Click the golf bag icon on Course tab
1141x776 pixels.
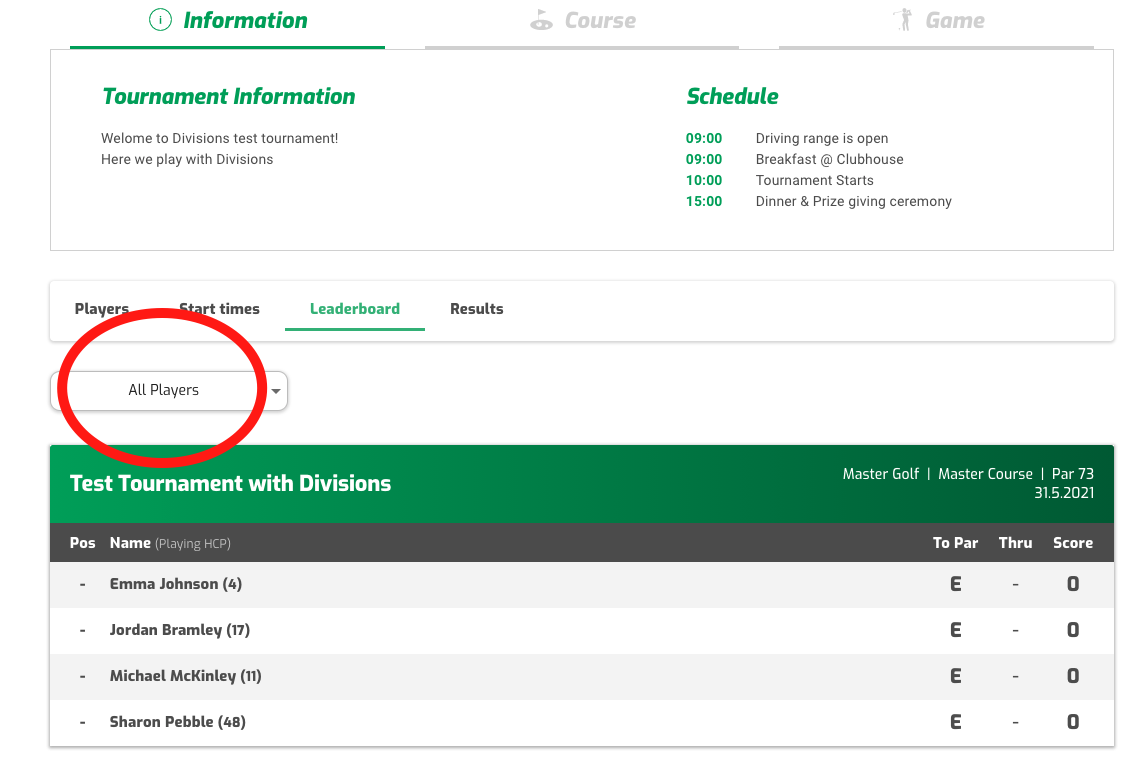(541, 18)
